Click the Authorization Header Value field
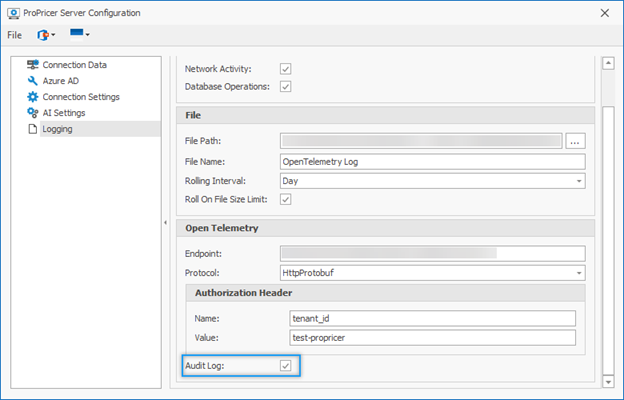This screenshot has width=624, height=400. point(433,338)
